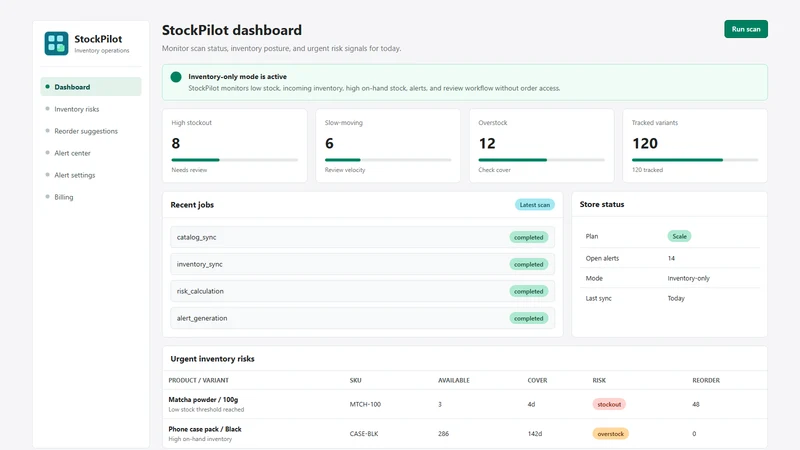Select the Phone case pack / Black product
This screenshot has width=800, height=450.
(205, 429)
